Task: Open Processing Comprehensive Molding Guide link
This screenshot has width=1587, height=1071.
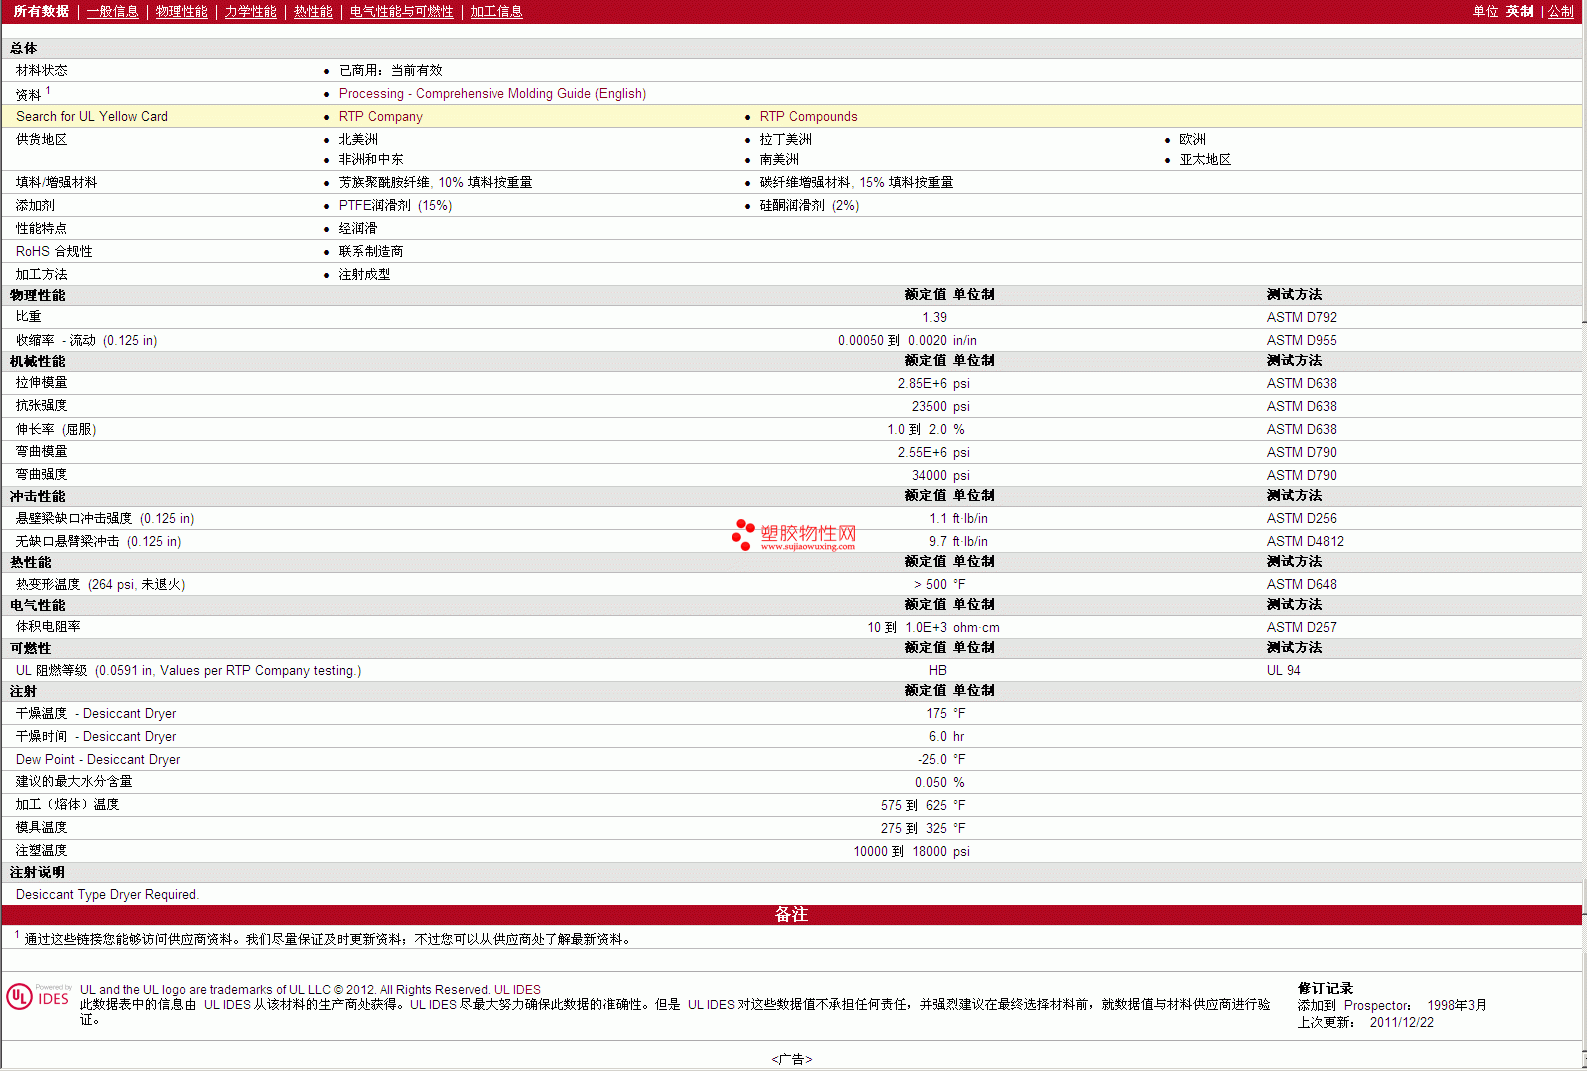Action: (x=492, y=94)
